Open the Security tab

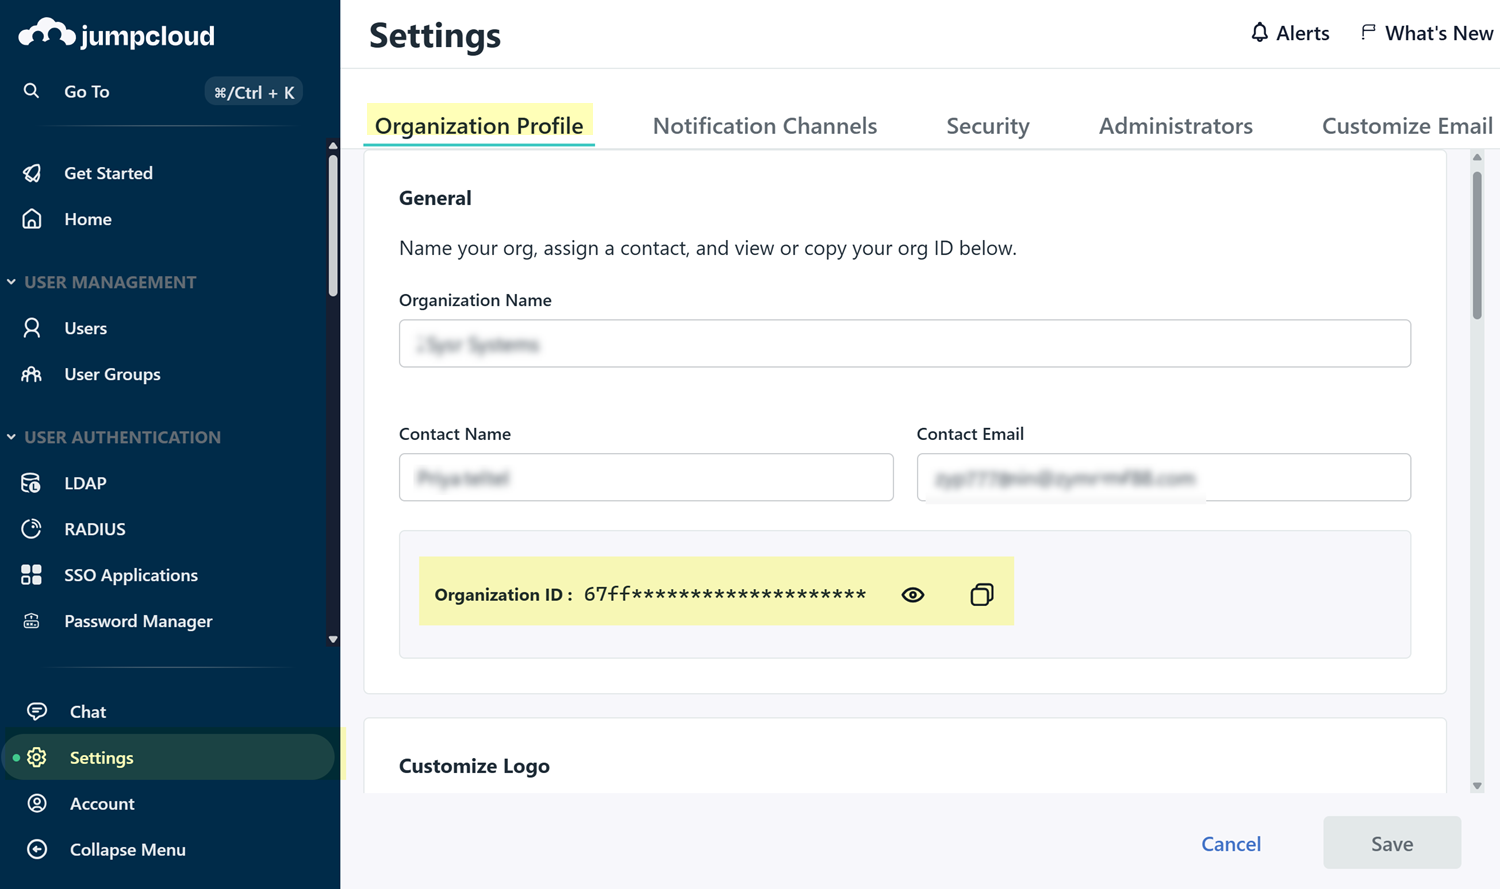tap(987, 126)
